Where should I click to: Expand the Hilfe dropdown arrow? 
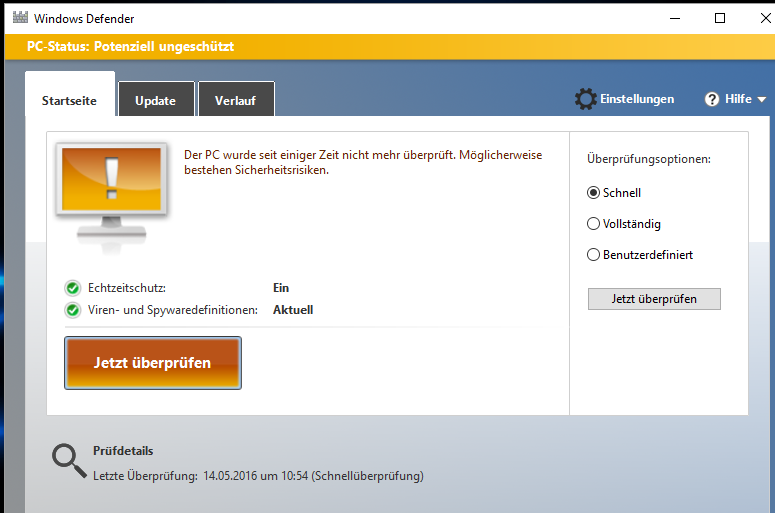[x=762, y=99]
